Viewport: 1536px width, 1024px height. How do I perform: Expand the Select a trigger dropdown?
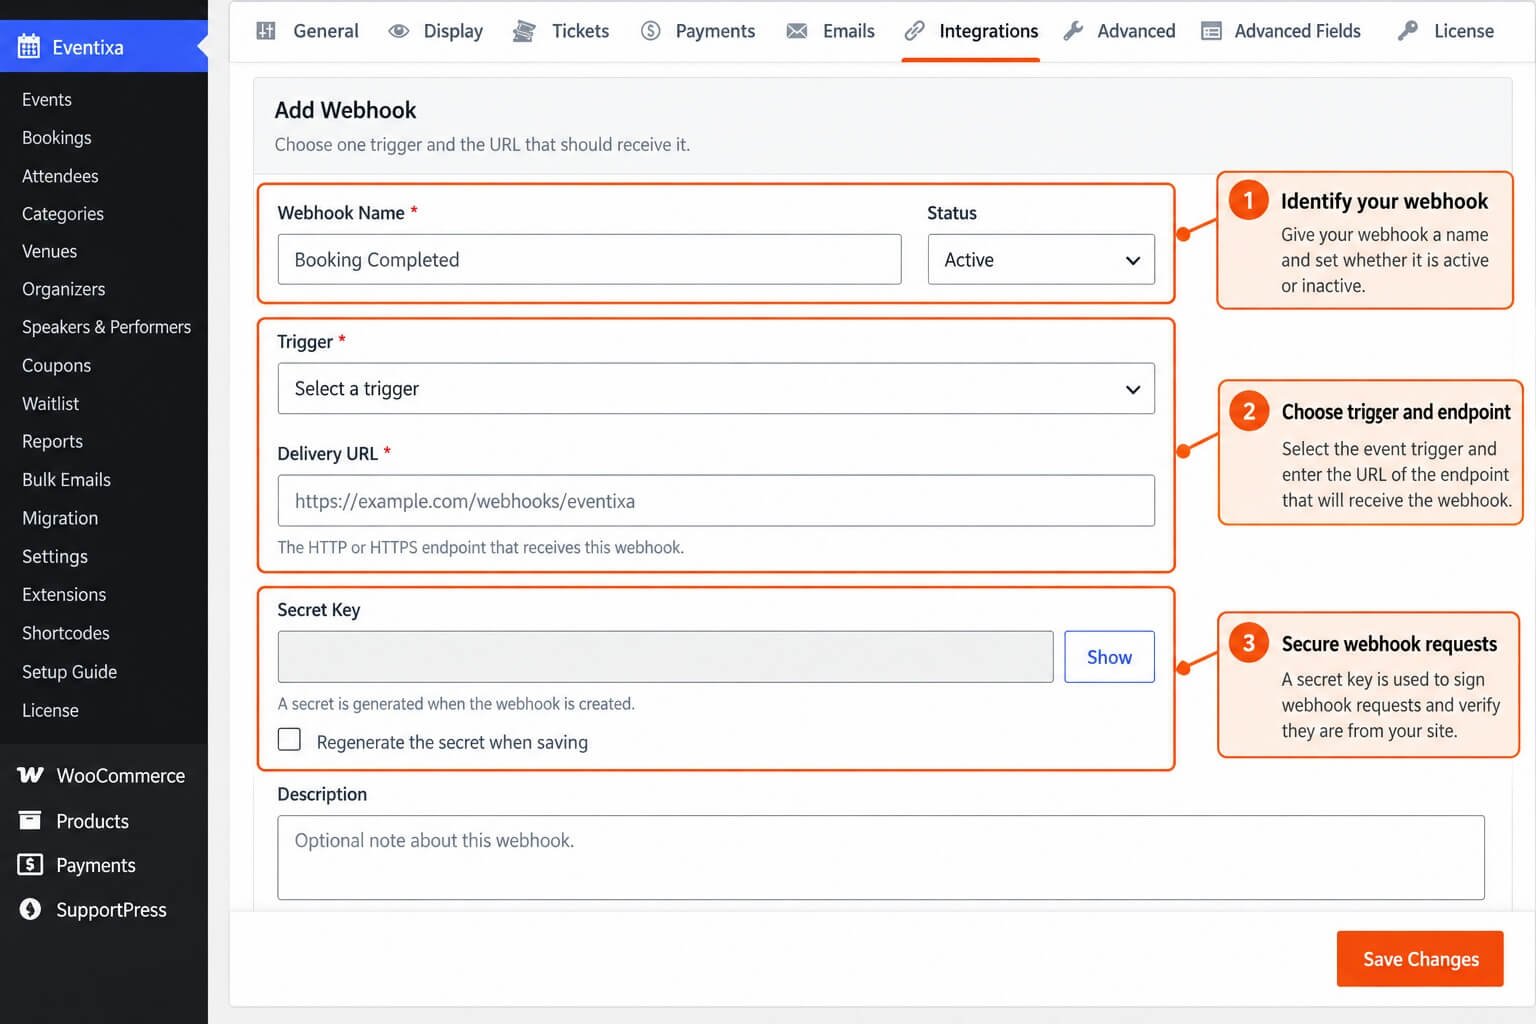tap(716, 389)
